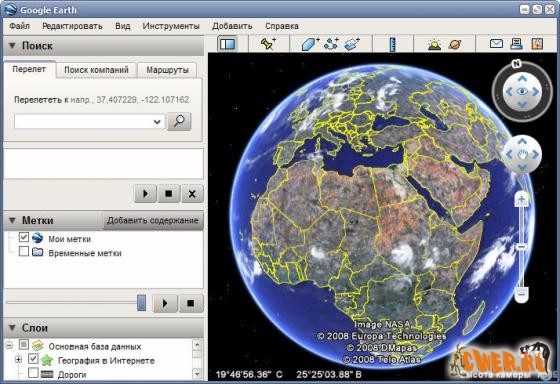
Task: Toggle sunlight across the landscape
Action: (x=434, y=44)
